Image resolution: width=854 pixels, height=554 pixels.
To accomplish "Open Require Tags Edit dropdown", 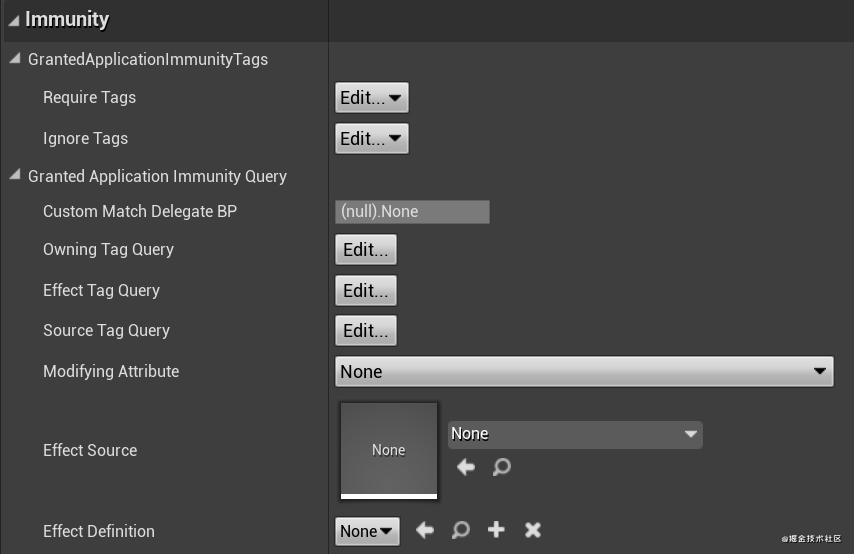I will click(x=371, y=98).
